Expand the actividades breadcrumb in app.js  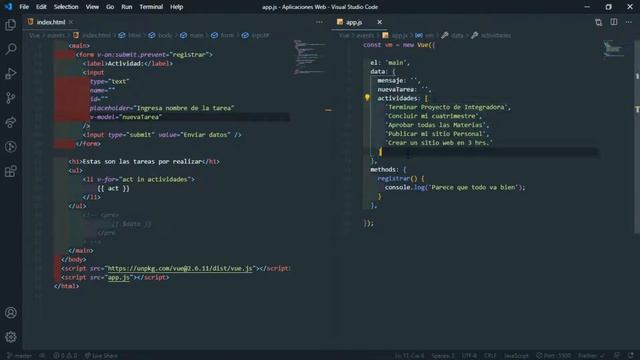click(491, 36)
